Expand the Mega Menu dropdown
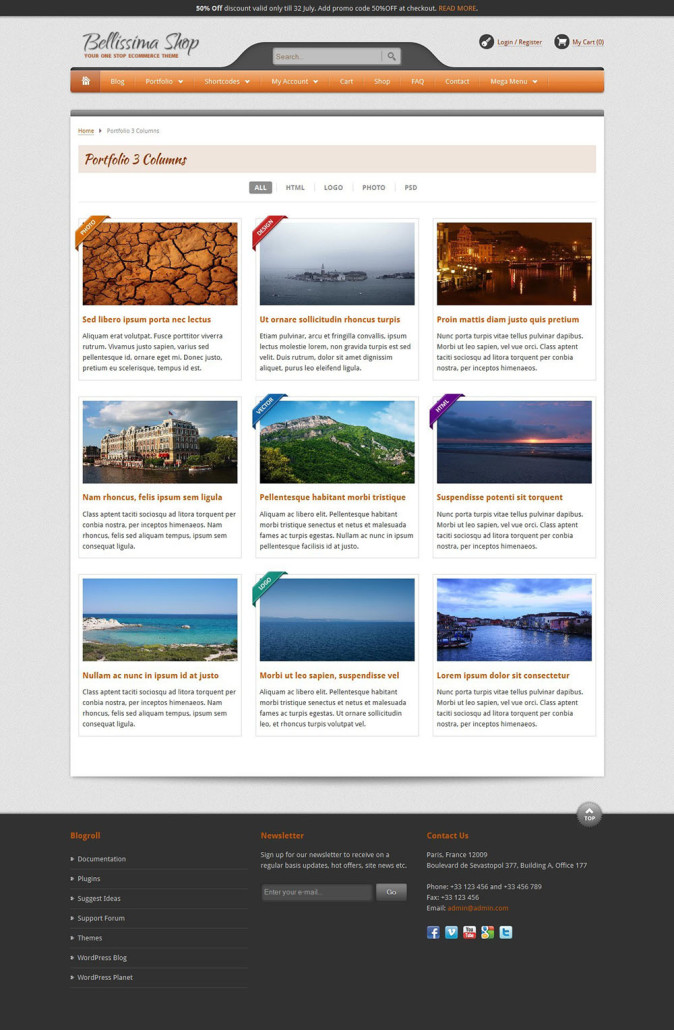This screenshot has width=674, height=1030. 514,81
